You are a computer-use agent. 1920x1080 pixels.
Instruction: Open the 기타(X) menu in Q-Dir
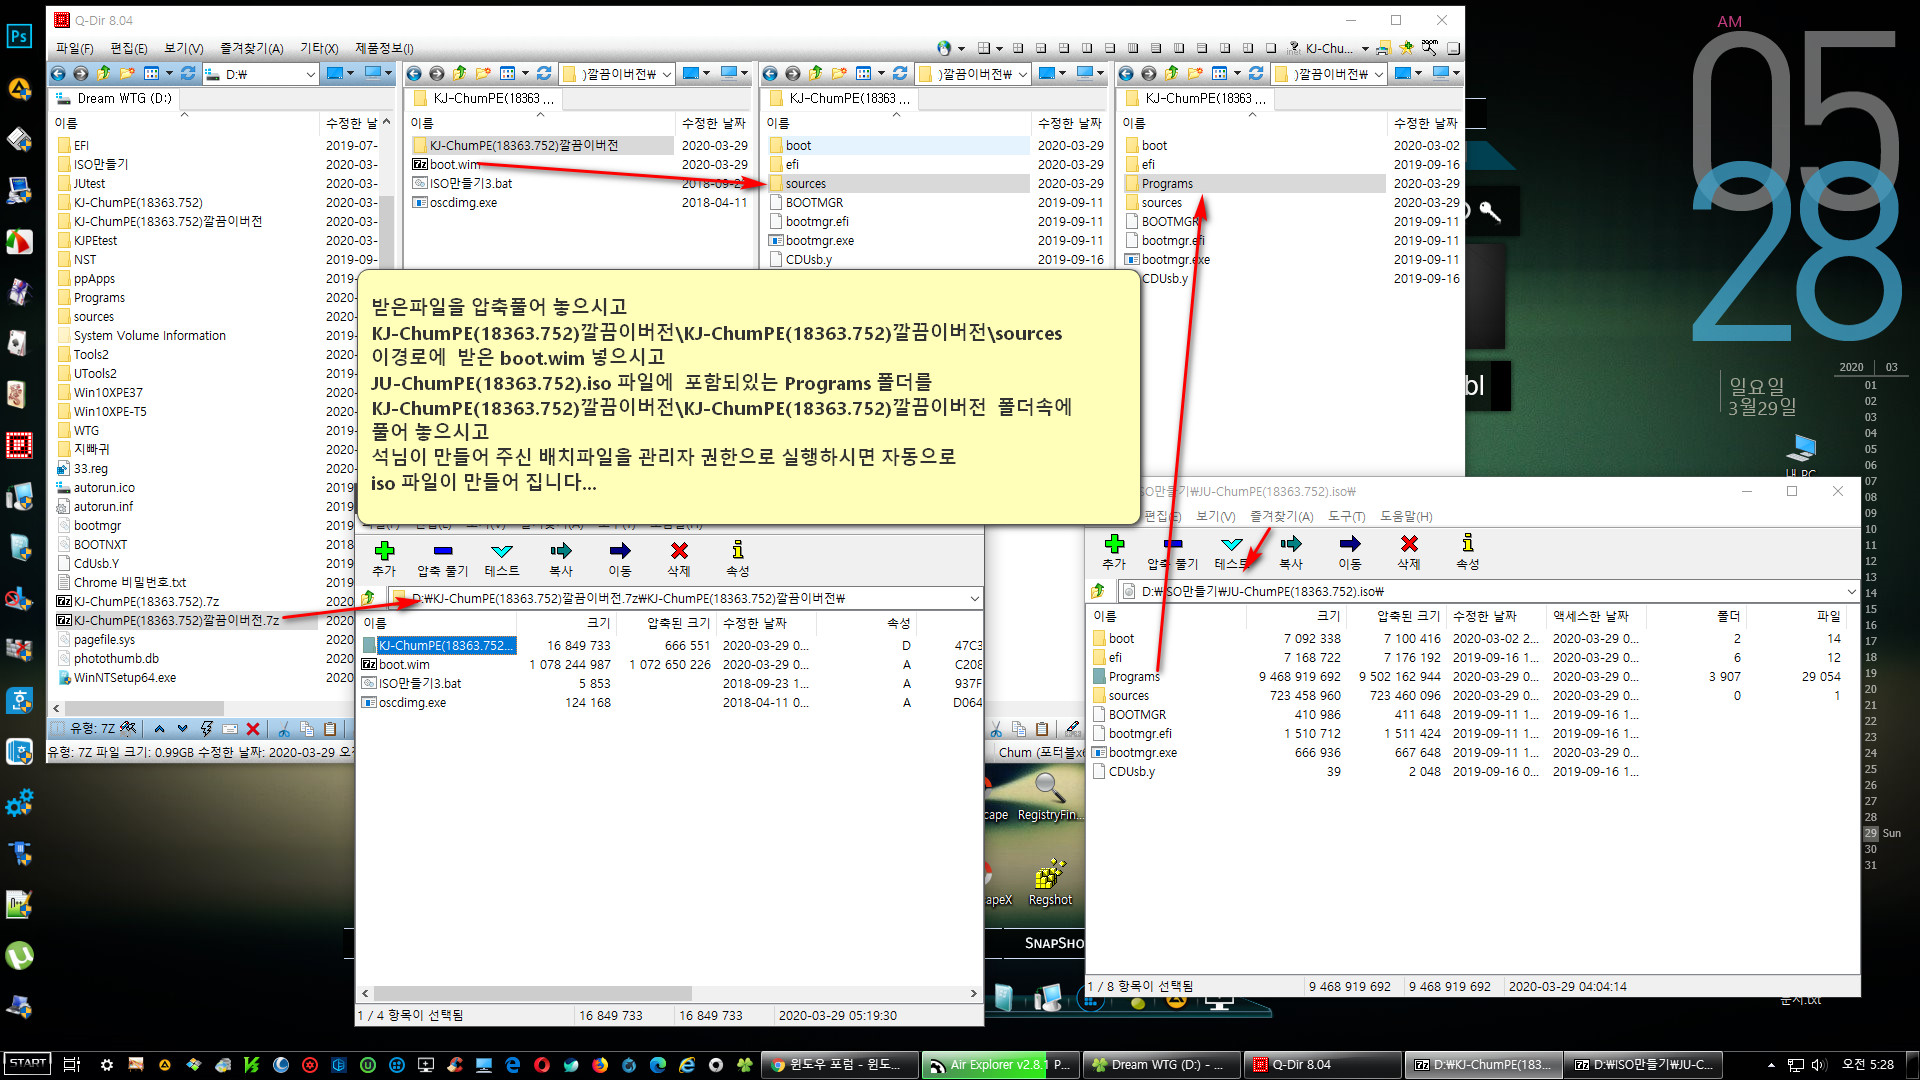click(x=319, y=48)
